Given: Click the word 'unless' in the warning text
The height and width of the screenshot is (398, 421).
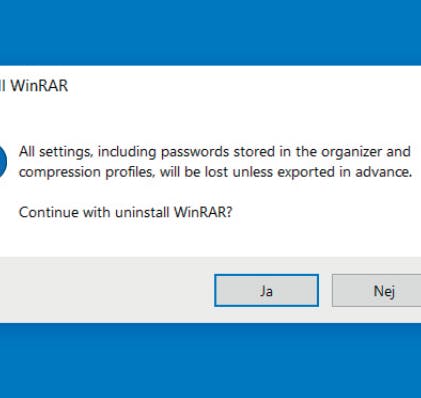Looking at the screenshot, I should (x=253, y=172).
